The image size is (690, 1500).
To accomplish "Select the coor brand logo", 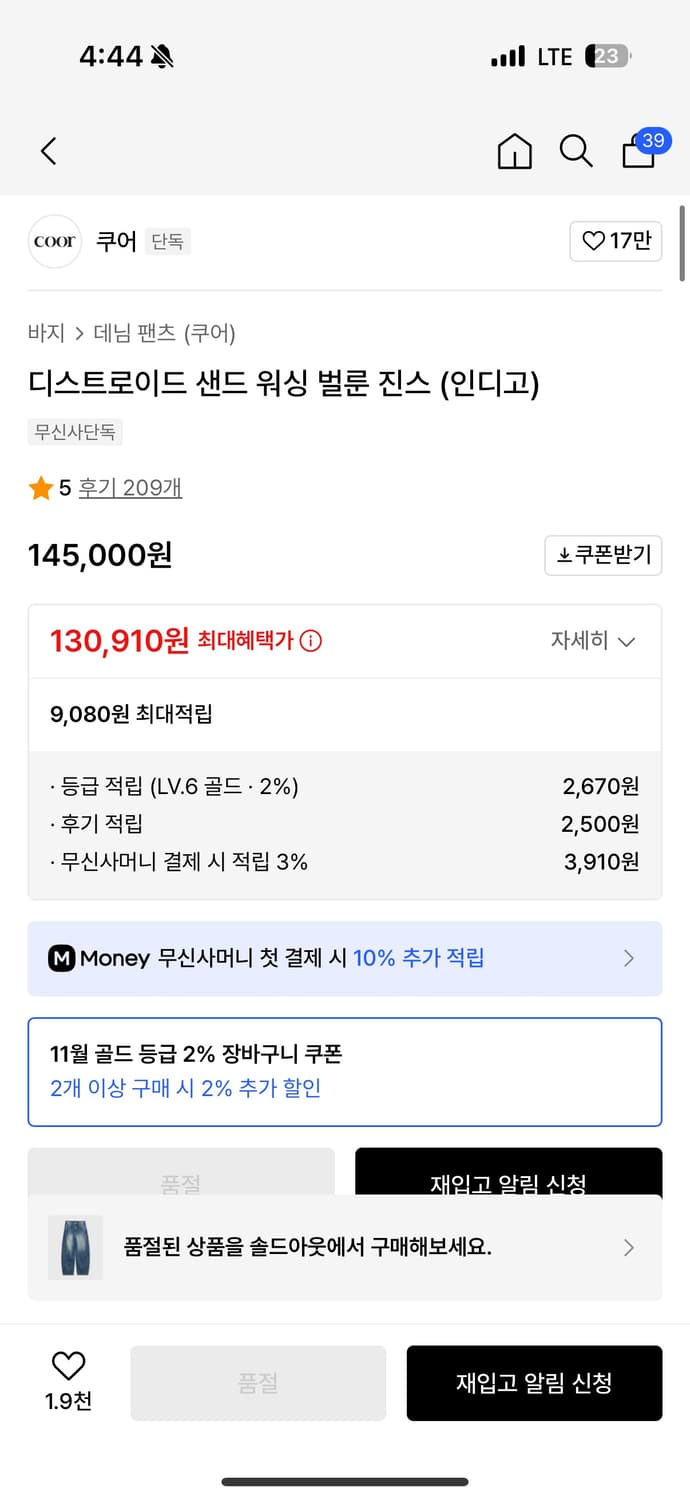I will (54, 241).
